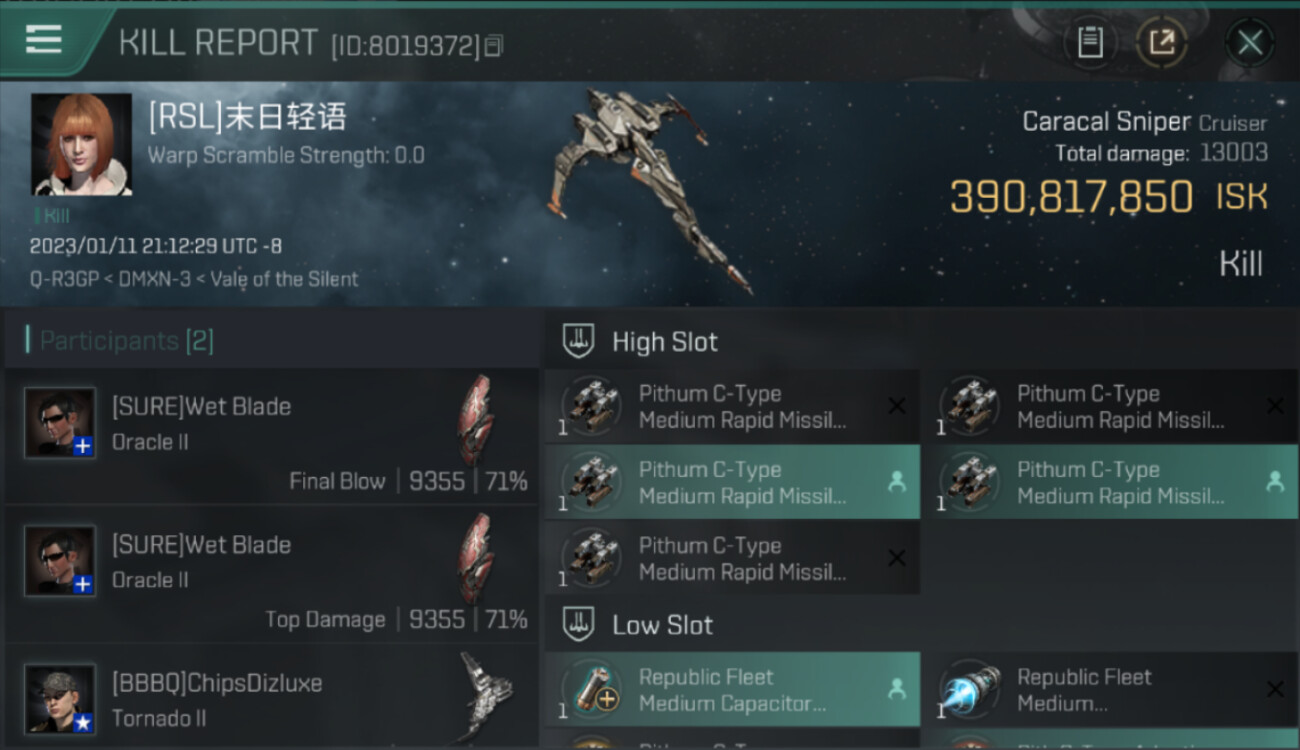
Task: Open the first Wet Blade participant portrait
Action: (x=60, y=422)
